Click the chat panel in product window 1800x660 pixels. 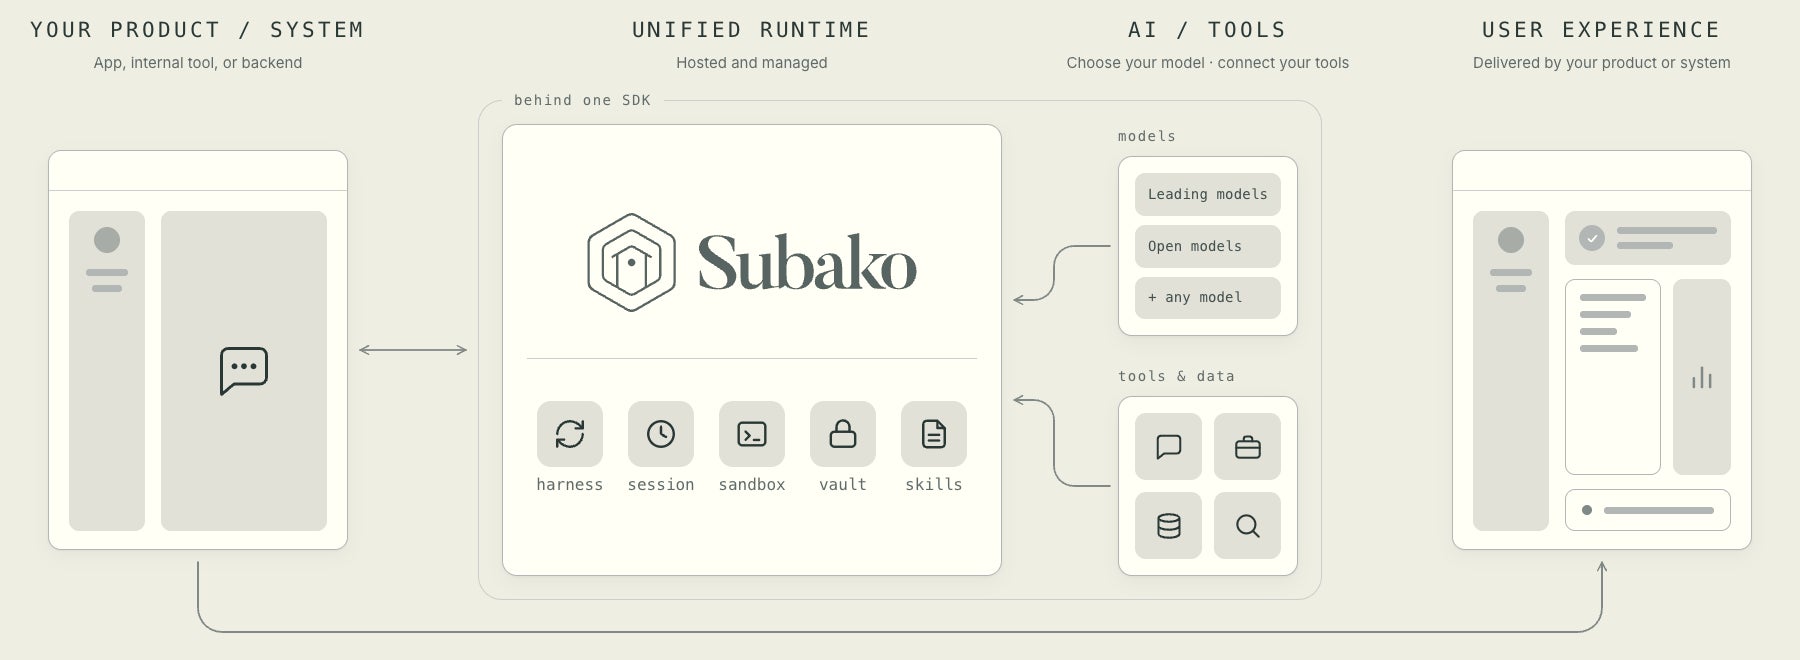point(244,371)
